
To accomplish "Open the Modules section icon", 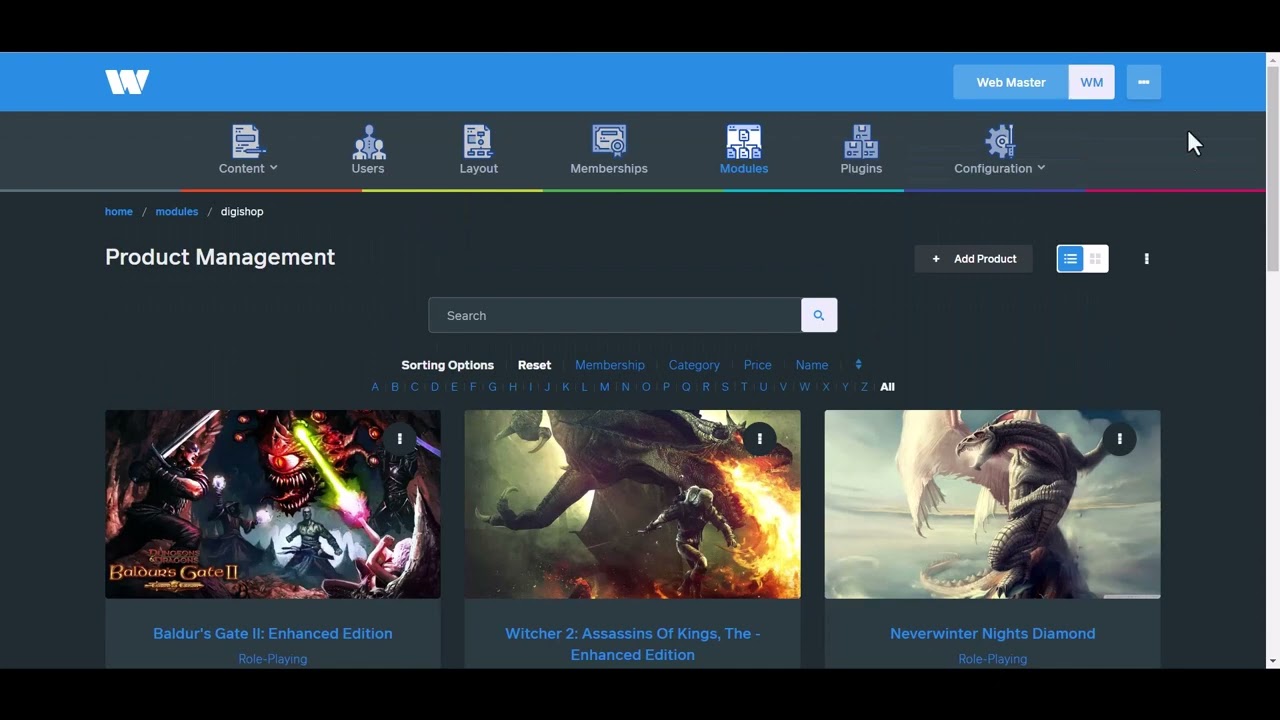I will [744, 141].
